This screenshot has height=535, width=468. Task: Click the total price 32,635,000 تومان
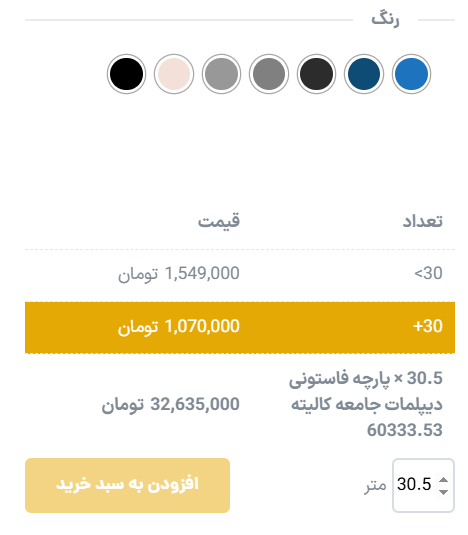coord(171,405)
